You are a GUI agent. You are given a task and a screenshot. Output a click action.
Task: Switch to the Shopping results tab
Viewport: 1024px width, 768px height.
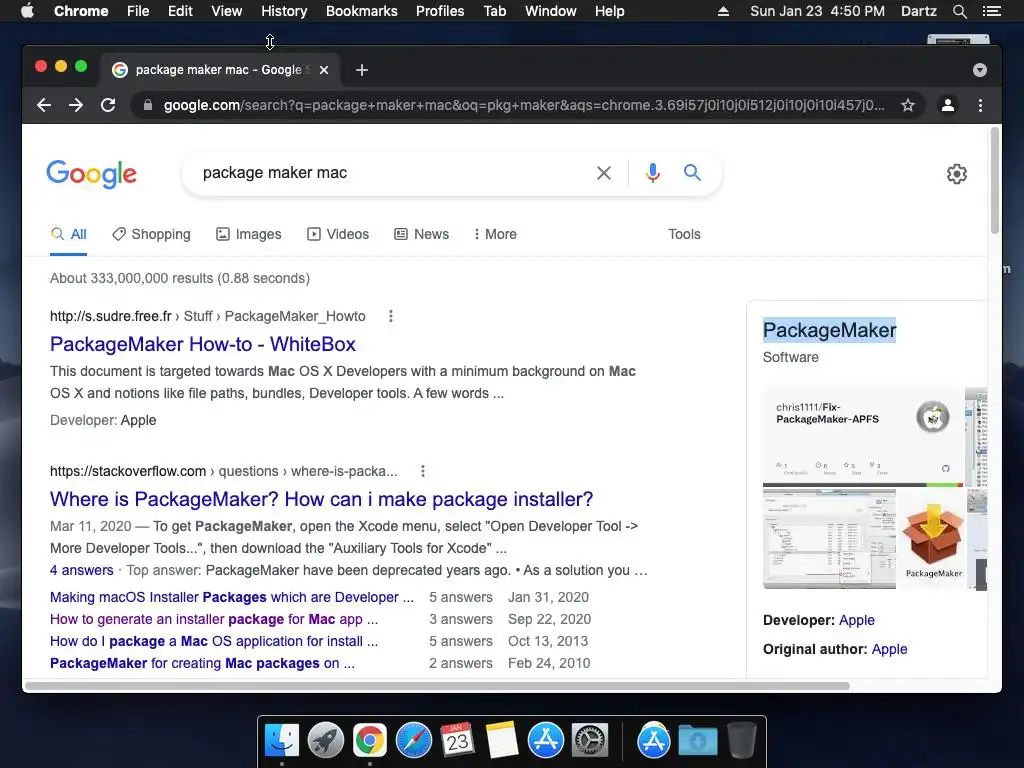tap(152, 234)
